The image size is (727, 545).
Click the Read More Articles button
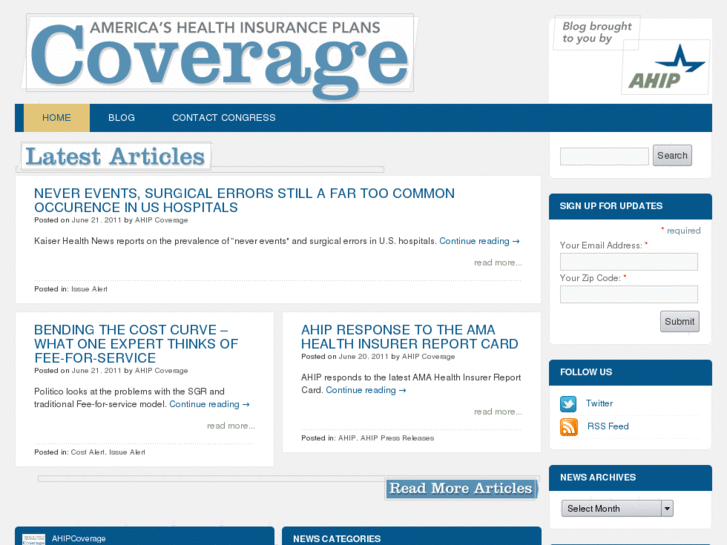[x=461, y=489]
